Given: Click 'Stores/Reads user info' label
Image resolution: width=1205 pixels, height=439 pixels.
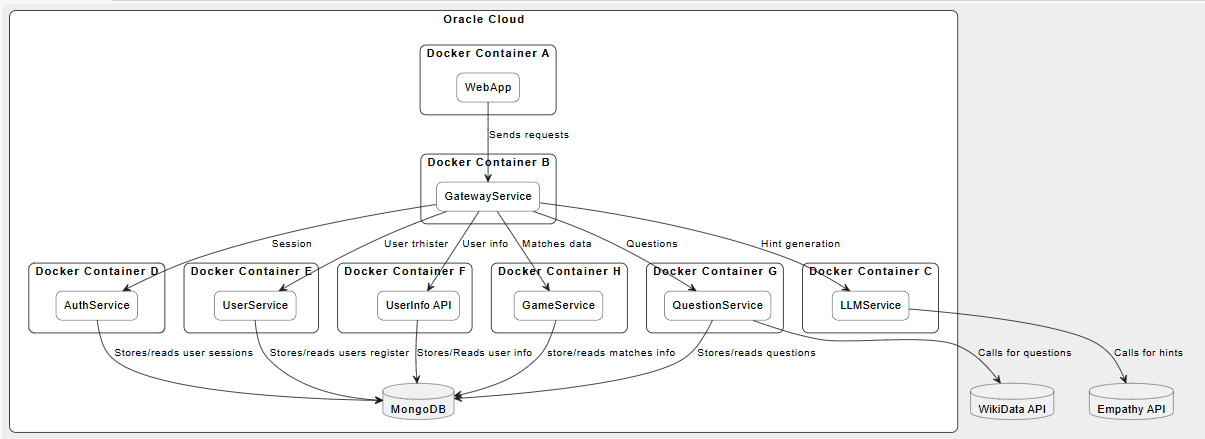Looking at the screenshot, I should 474,352.
